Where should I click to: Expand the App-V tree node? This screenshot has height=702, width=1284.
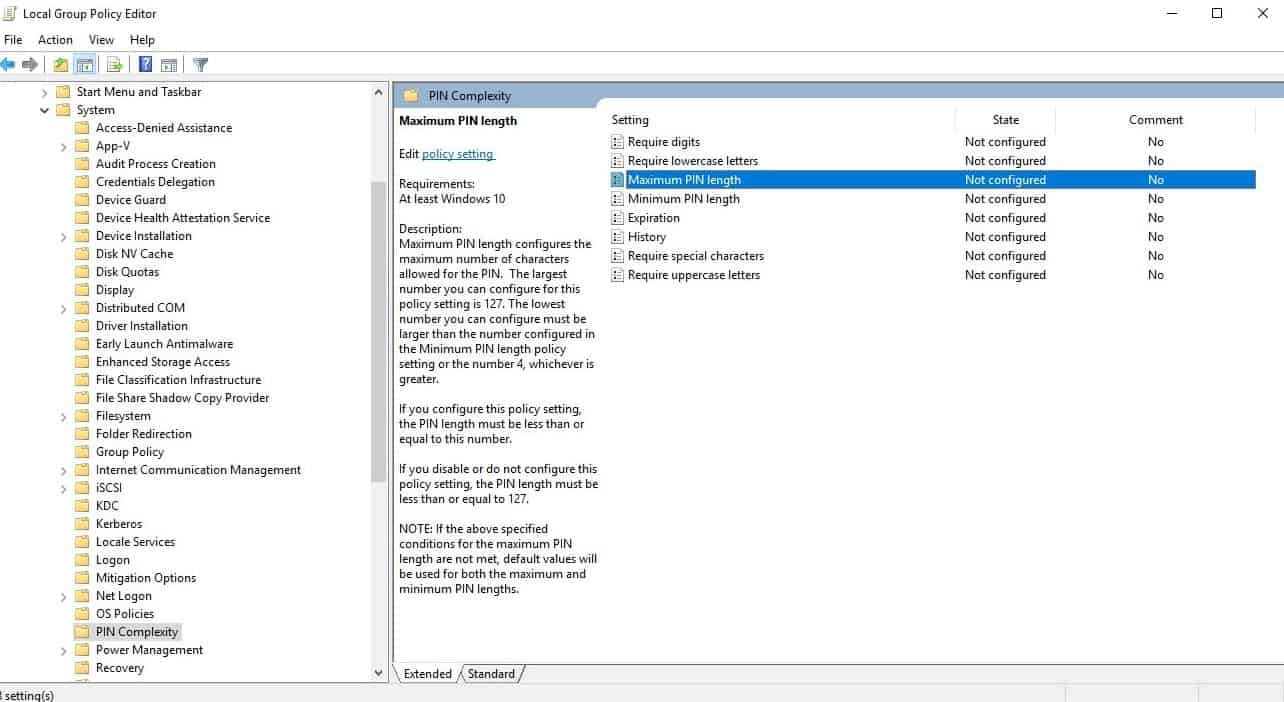pyautogui.click(x=64, y=146)
